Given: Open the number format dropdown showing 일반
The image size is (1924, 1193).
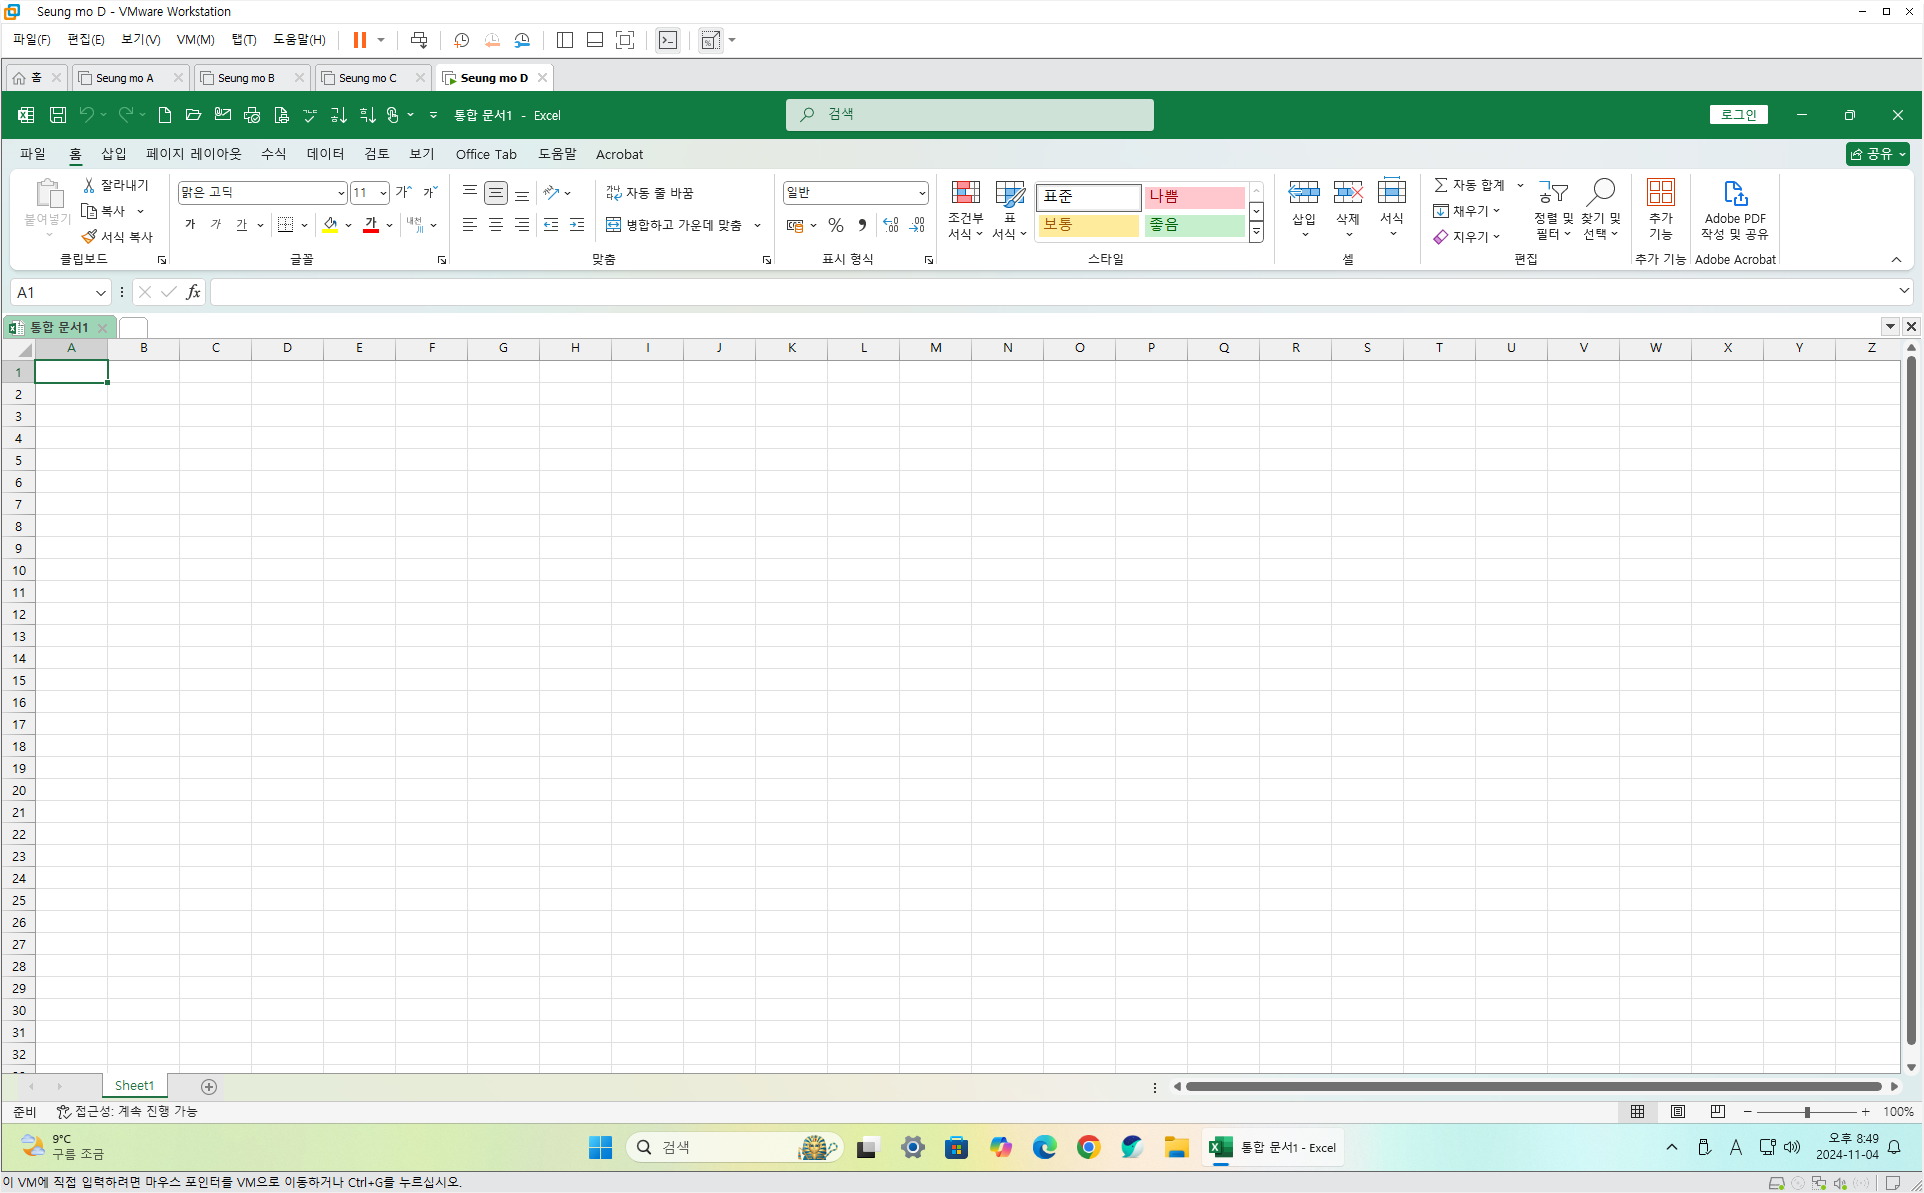Looking at the screenshot, I should click(x=921, y=193).
